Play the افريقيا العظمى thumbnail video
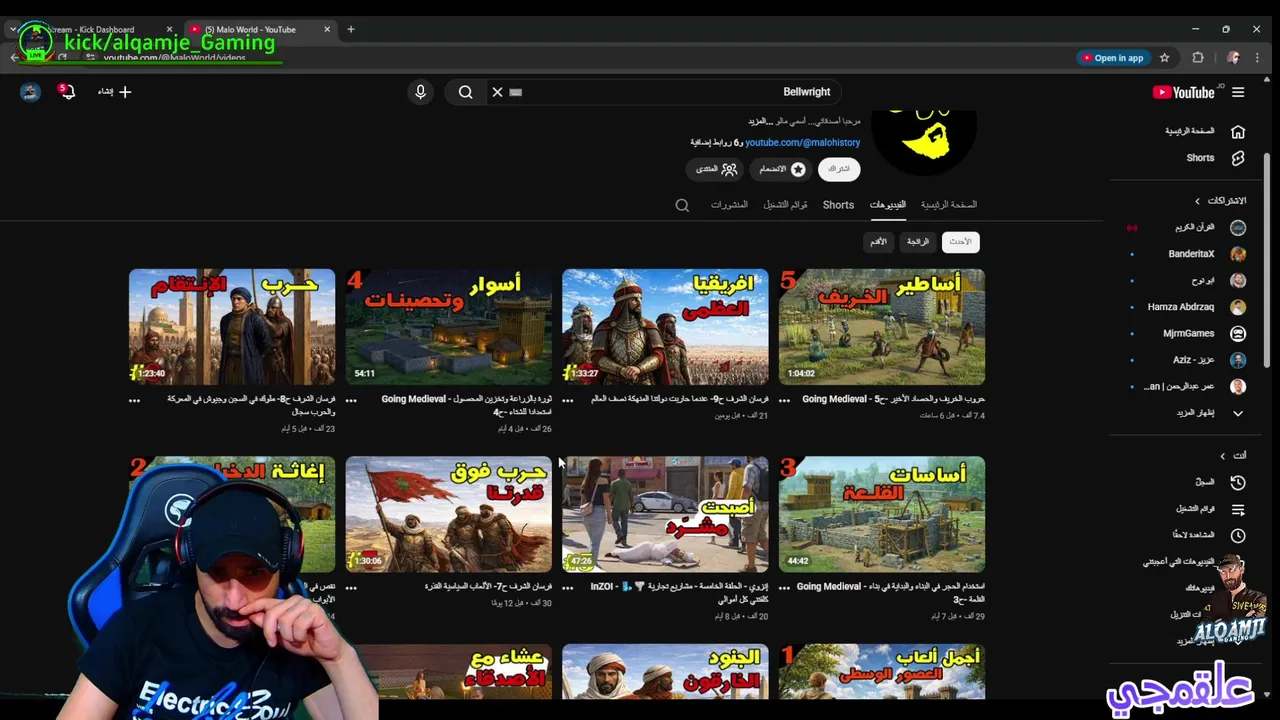Image resolution: width=1280 pixels, height=720 pixels. point(665,327)
